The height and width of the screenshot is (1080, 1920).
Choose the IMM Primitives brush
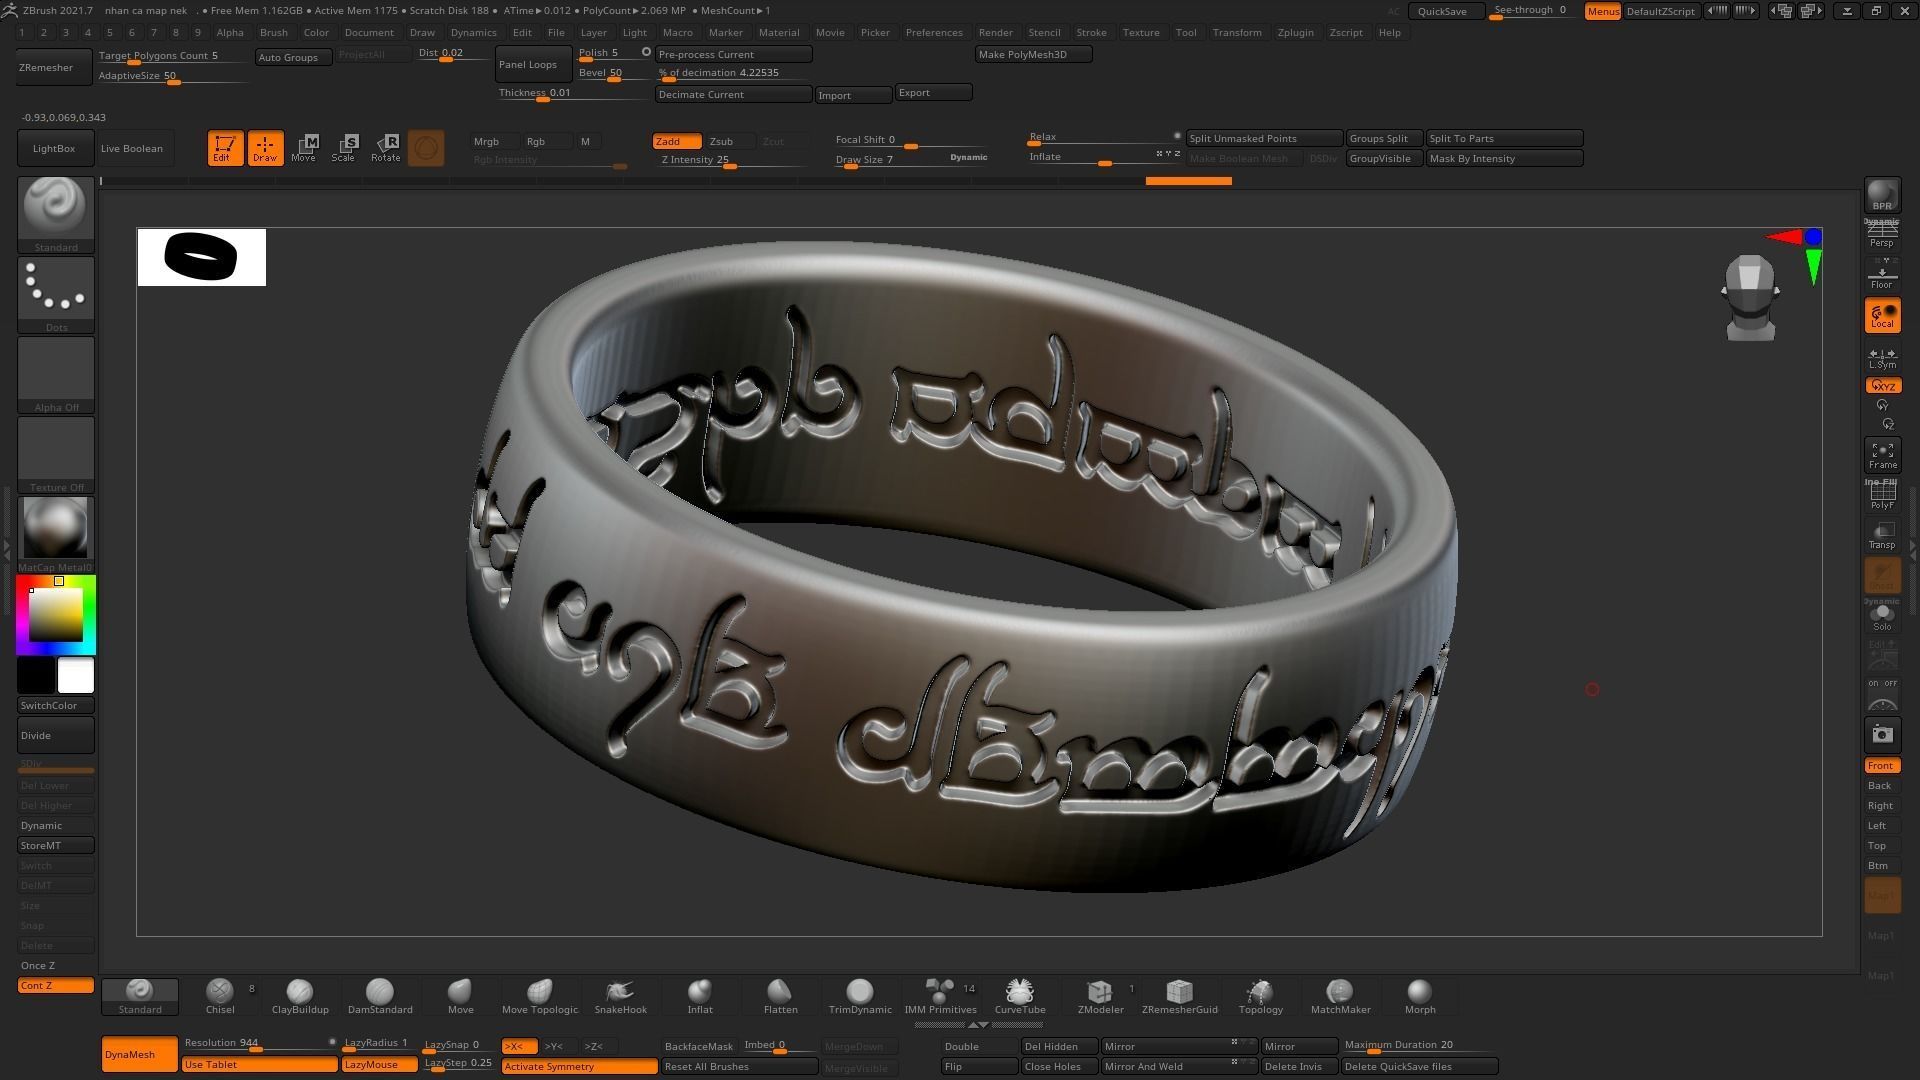(x=940, y=996)
